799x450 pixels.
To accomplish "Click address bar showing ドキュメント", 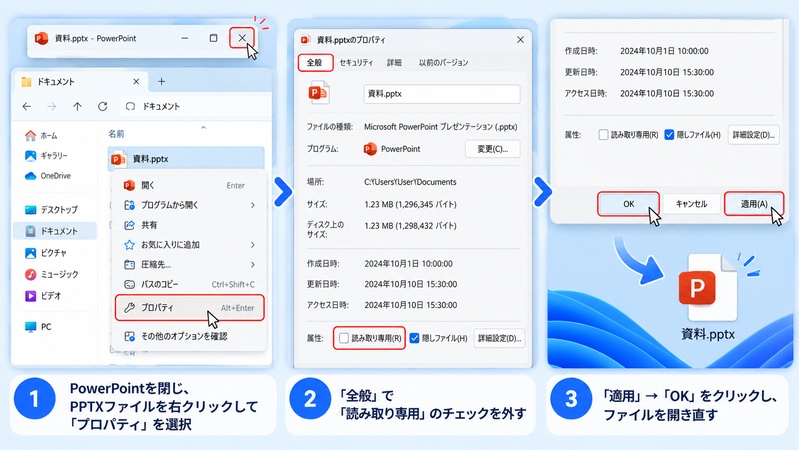I will pyautogui.click(x=195, y=107).
